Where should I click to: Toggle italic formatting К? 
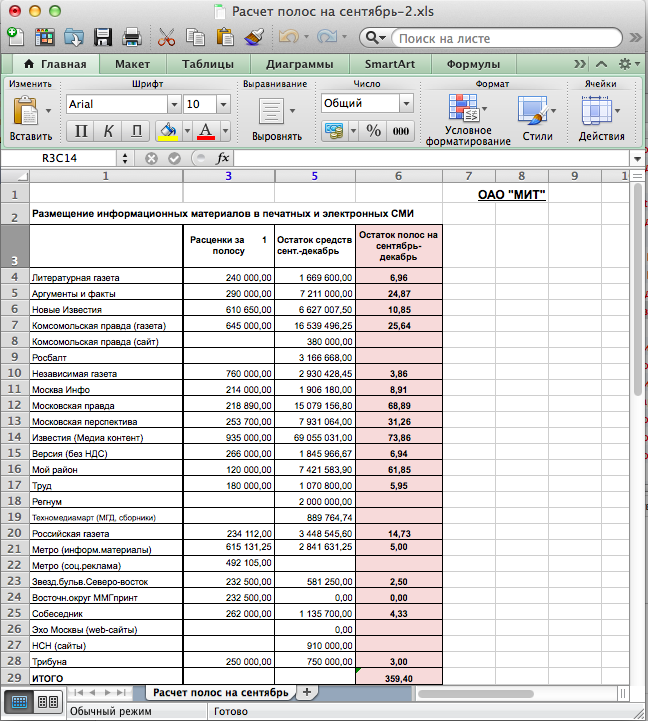(108, 131)
